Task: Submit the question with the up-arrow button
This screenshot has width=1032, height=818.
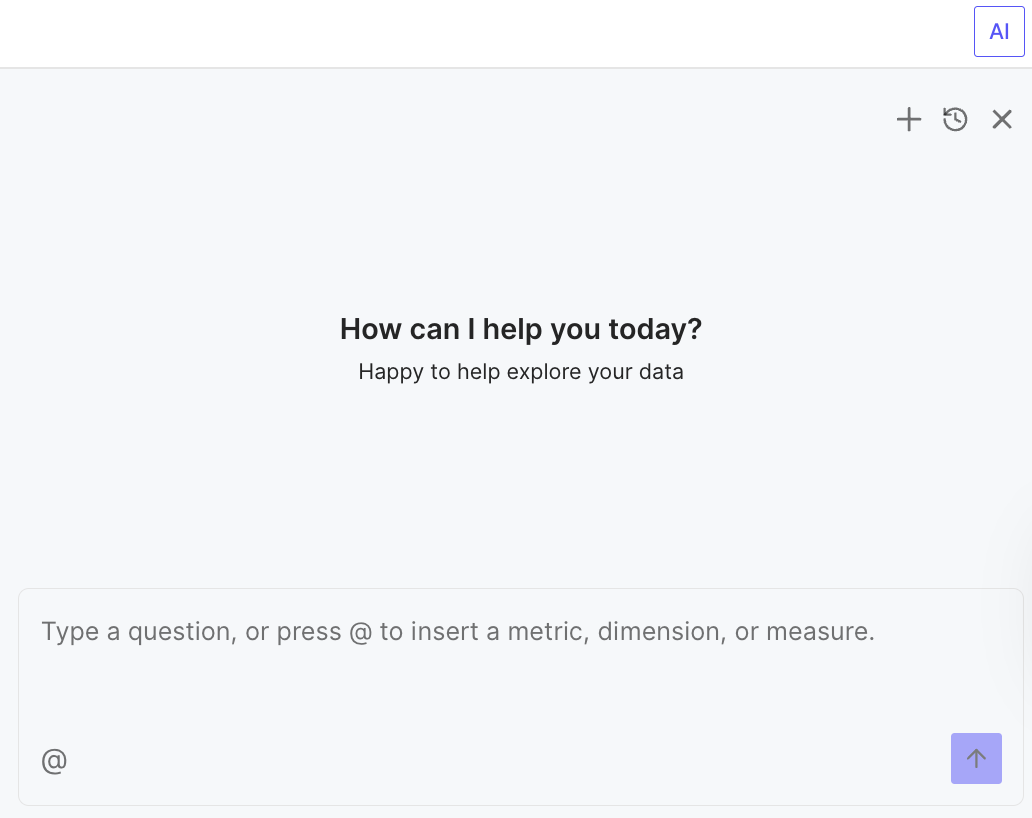Action: coord(976,758)
